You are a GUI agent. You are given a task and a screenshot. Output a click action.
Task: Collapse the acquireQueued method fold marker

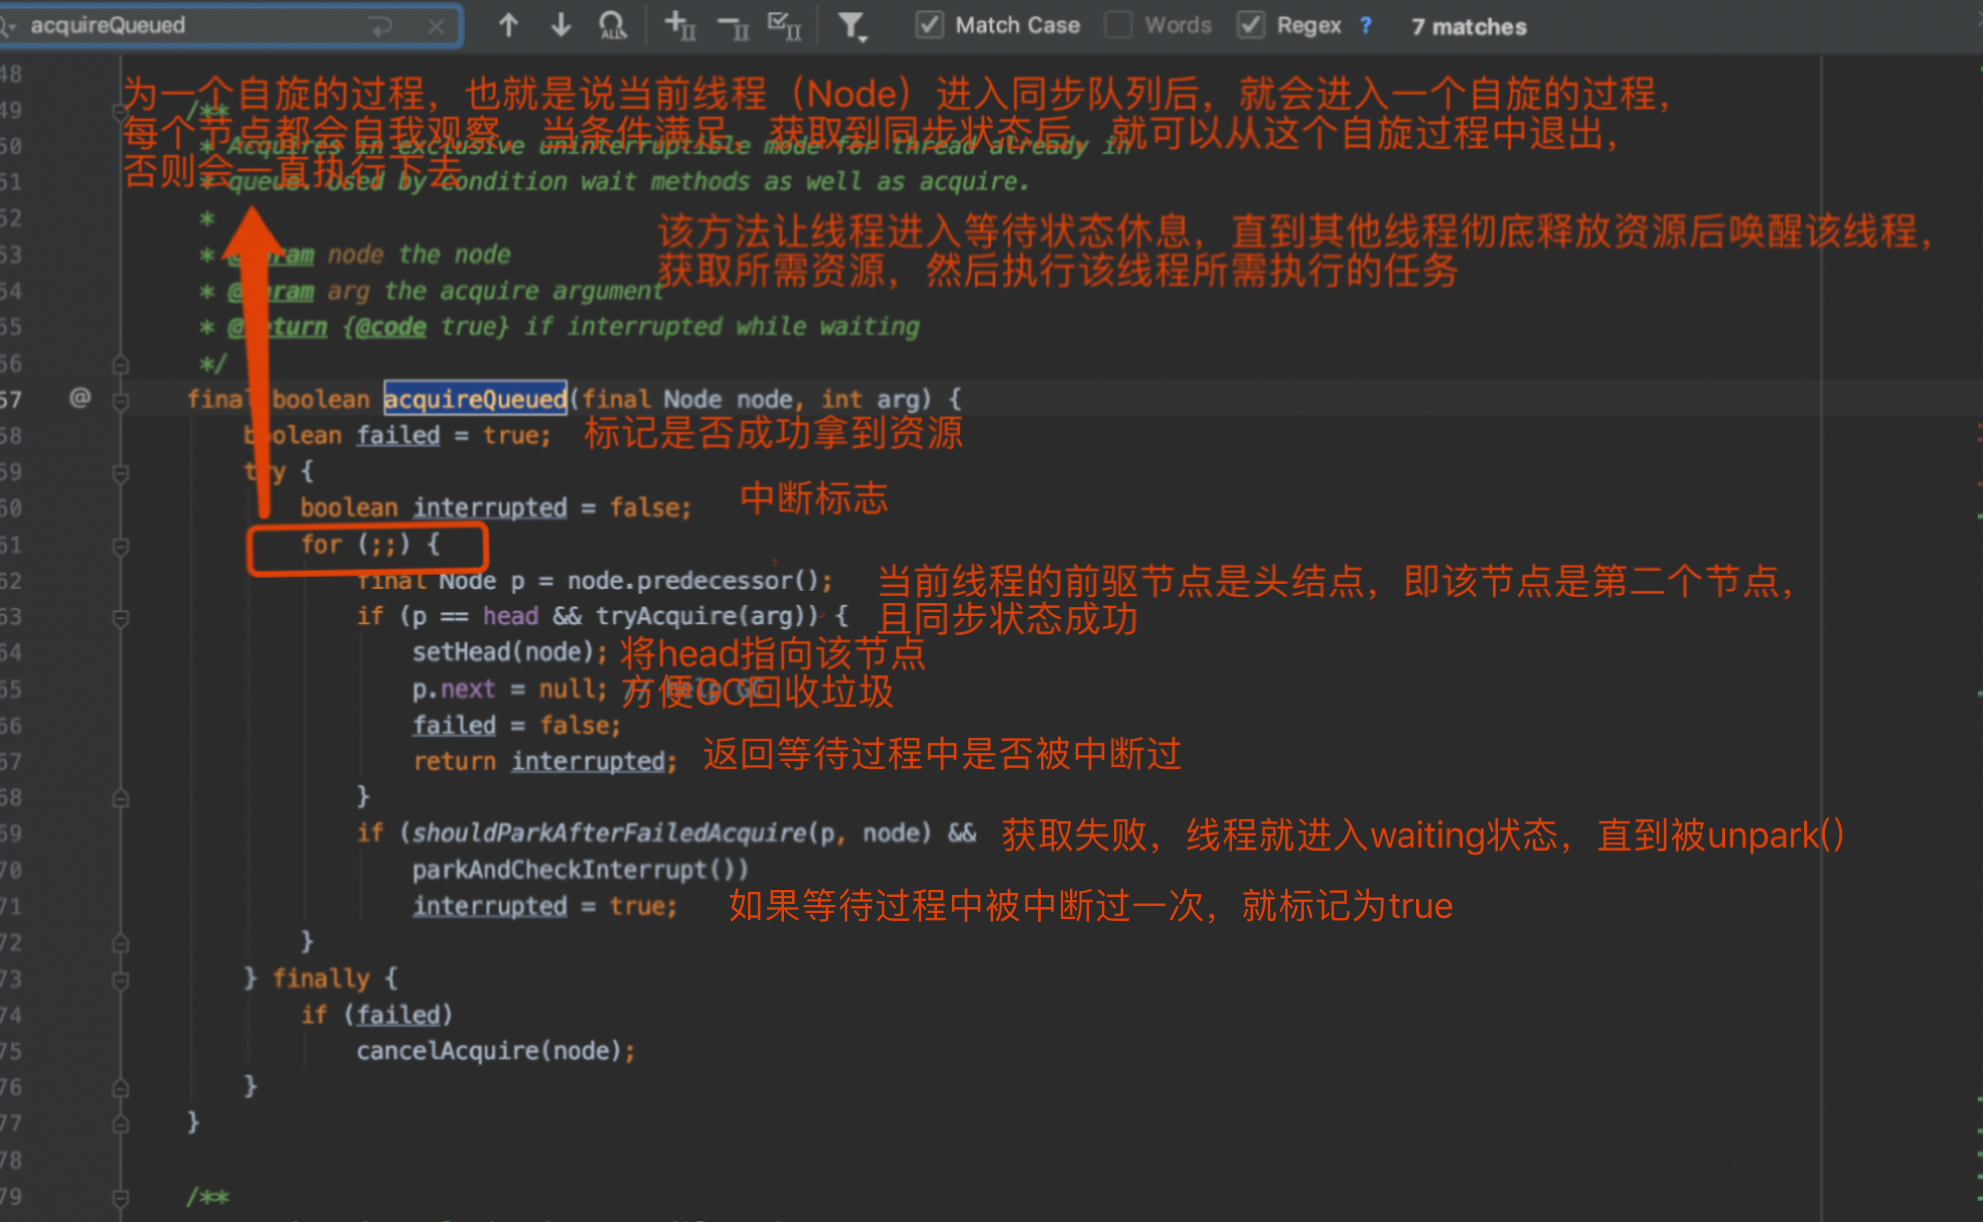121,400
